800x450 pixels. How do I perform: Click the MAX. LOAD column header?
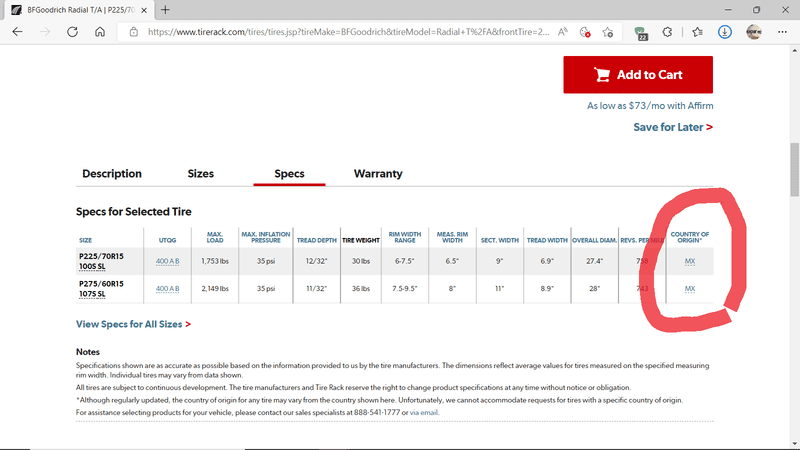(215, 237)
